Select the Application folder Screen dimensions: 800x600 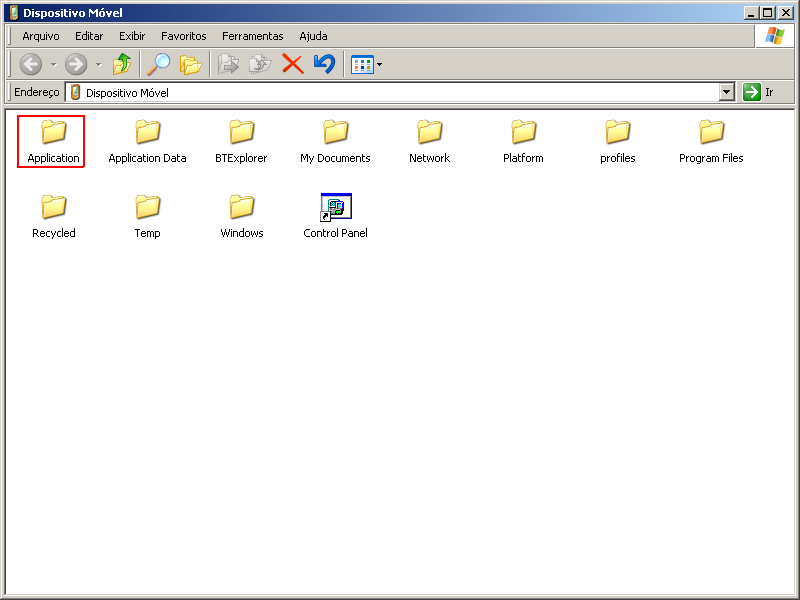pos(54,141)
